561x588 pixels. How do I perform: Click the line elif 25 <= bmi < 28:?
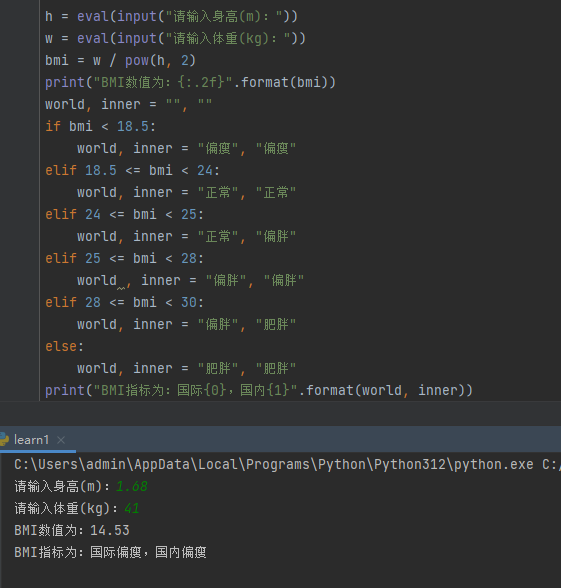click(124, 258)
